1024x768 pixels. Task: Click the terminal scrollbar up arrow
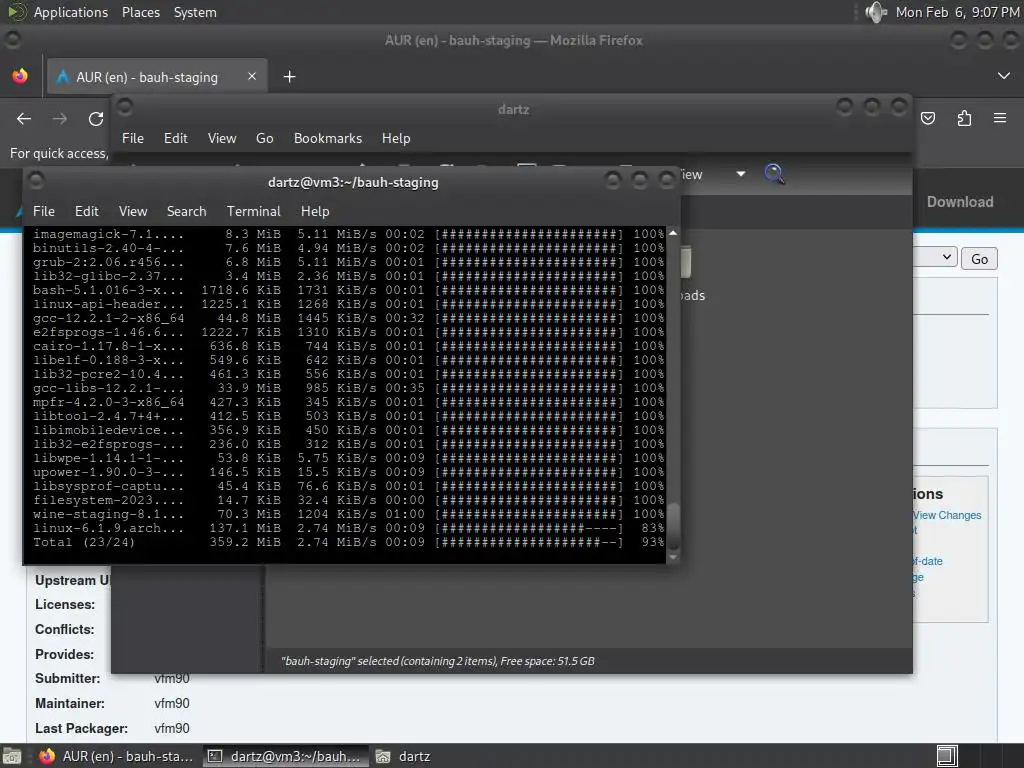tap(673, 233)
